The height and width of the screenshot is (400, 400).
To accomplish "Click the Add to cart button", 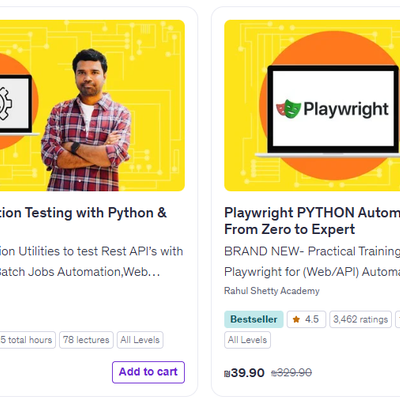I will coord(148,372).
